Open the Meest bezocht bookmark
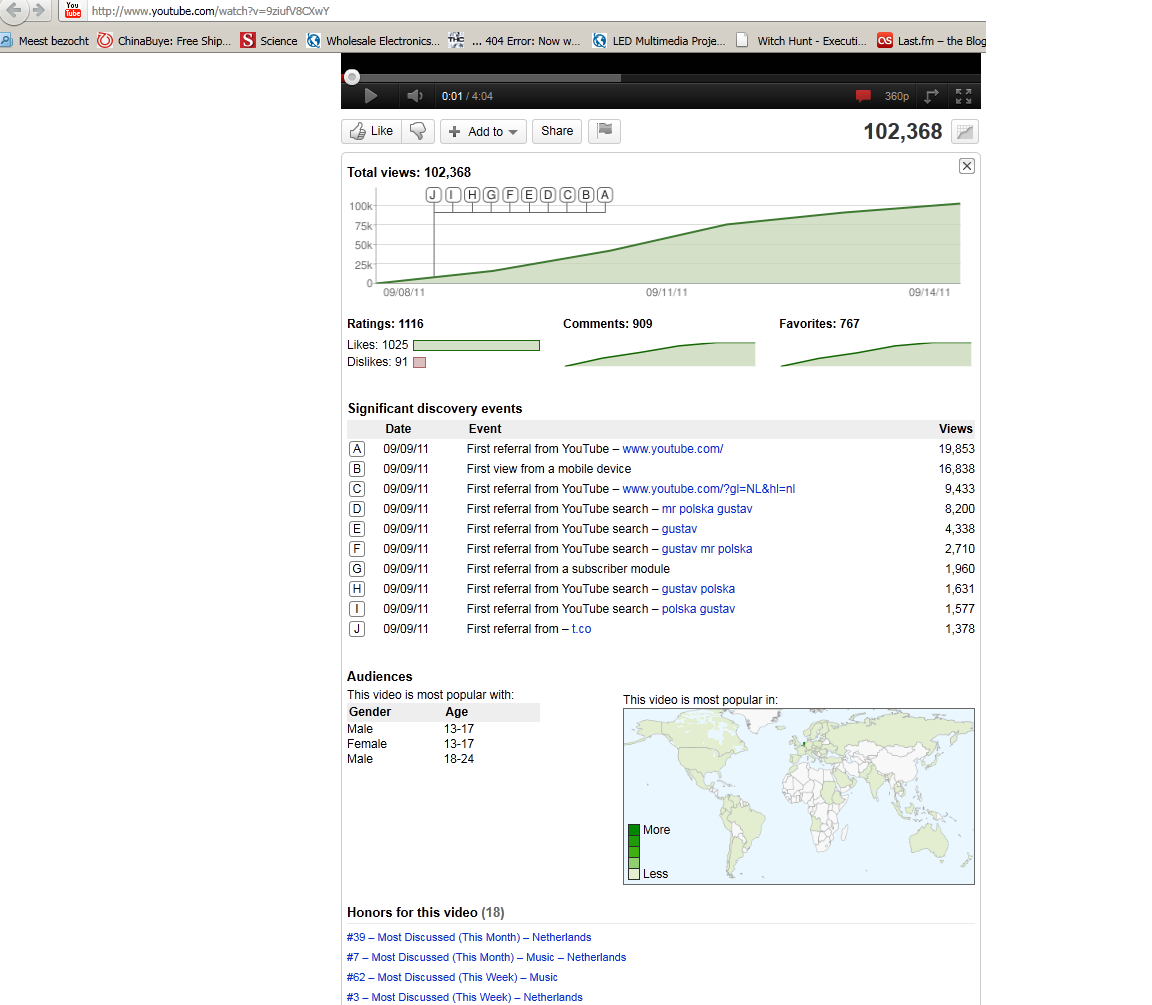Screen dimensions: 1152x1005 [x=45, y=41]
